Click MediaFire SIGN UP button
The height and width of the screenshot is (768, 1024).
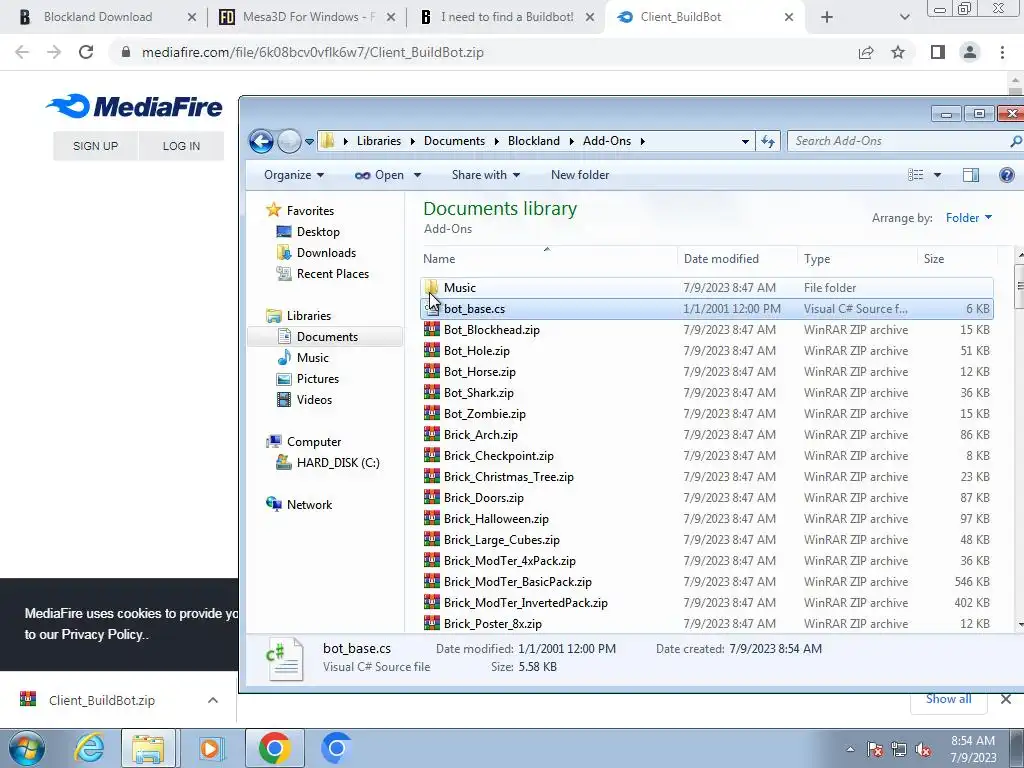(x=95, y=146)
